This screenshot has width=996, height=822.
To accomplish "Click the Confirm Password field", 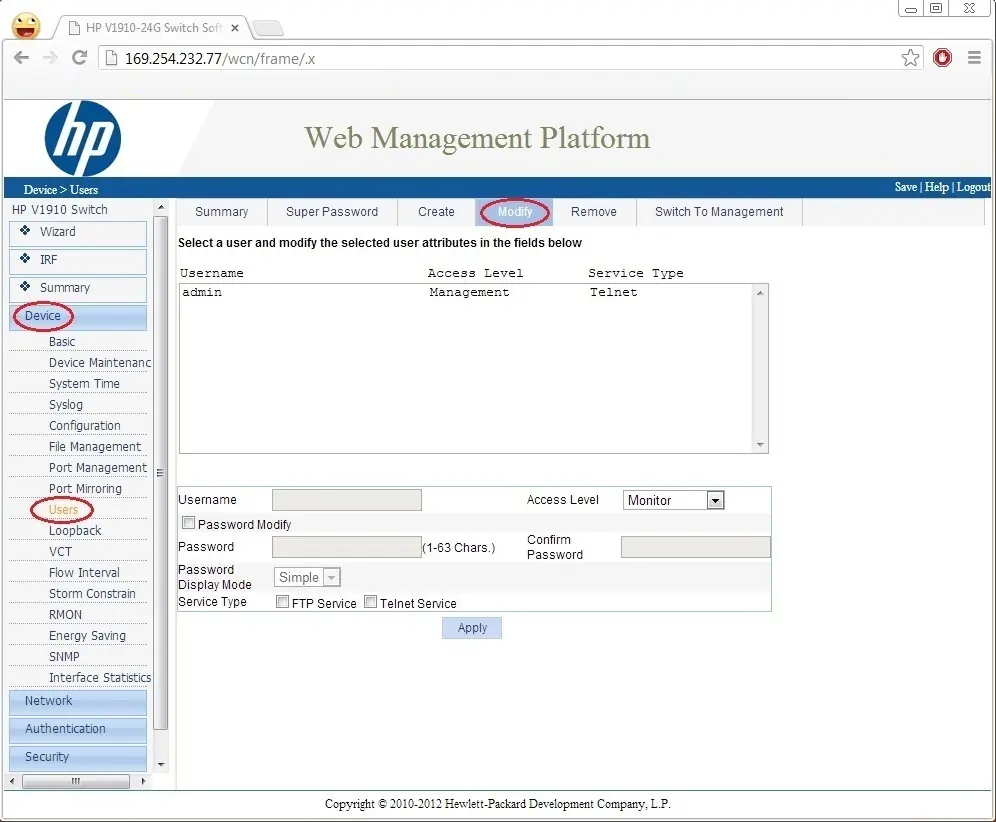I will point(696,547).
